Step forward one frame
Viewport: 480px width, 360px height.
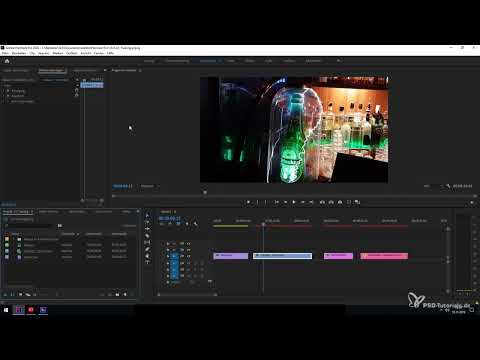[x=303, y=202]
